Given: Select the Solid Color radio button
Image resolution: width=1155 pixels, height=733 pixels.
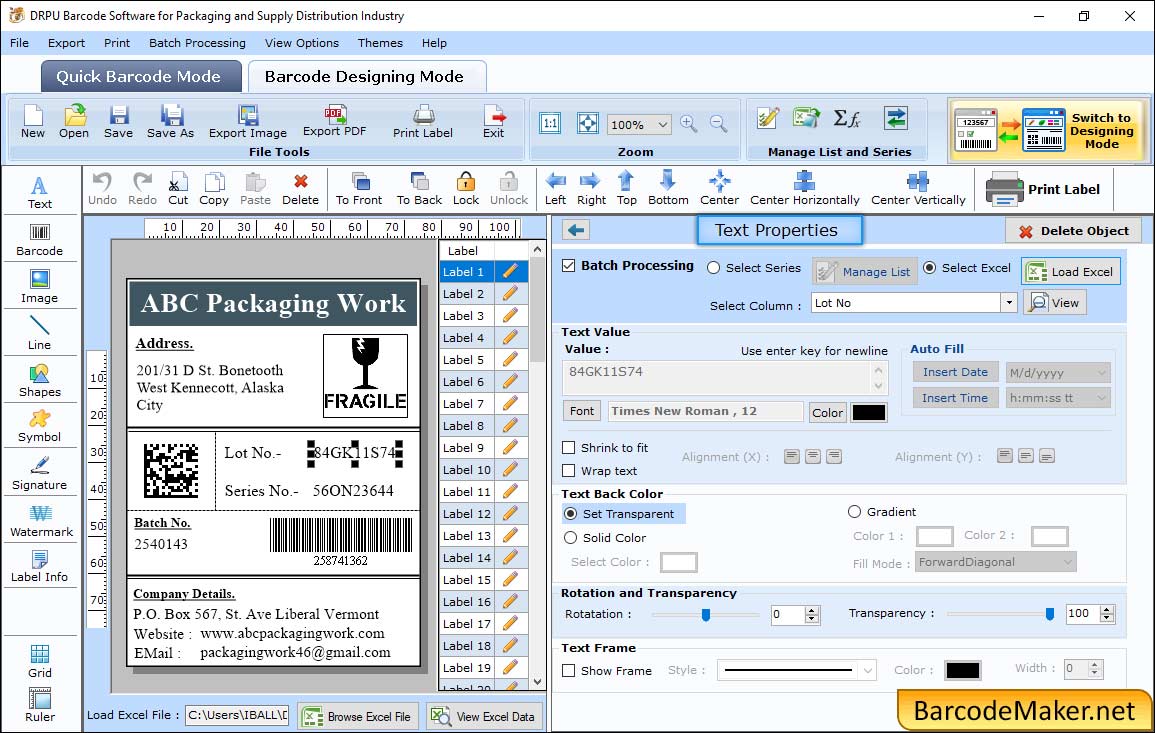Looking at the screenshot, I should pyautogui.click(x=570, y=538).
